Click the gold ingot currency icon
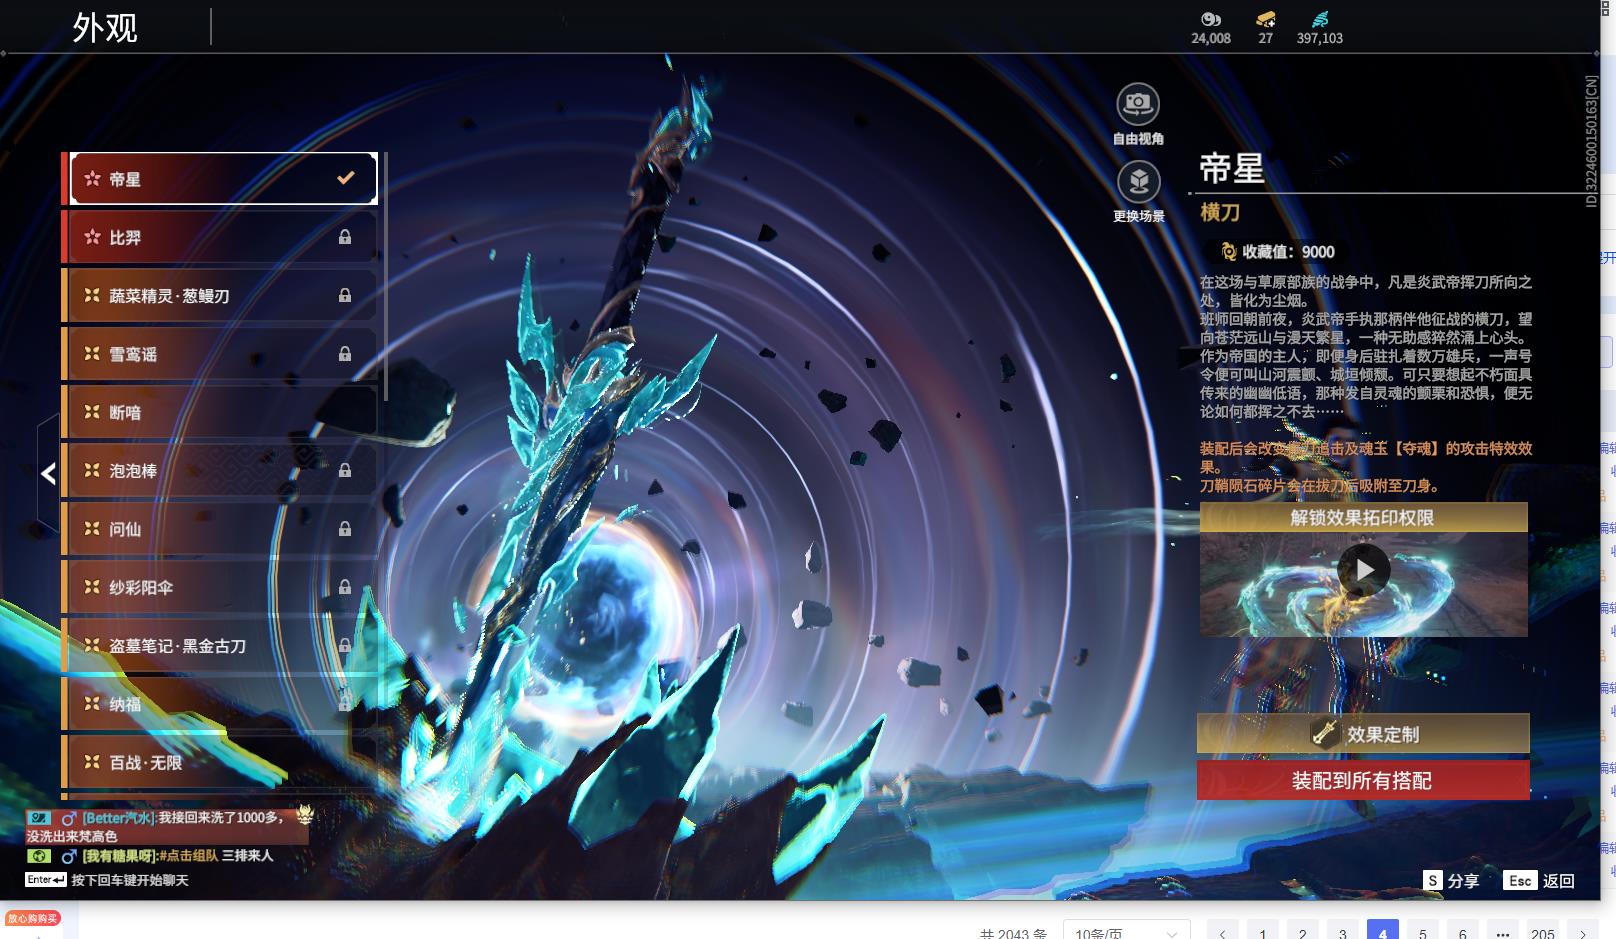 pyautogui.click(x=1265, y=19)
